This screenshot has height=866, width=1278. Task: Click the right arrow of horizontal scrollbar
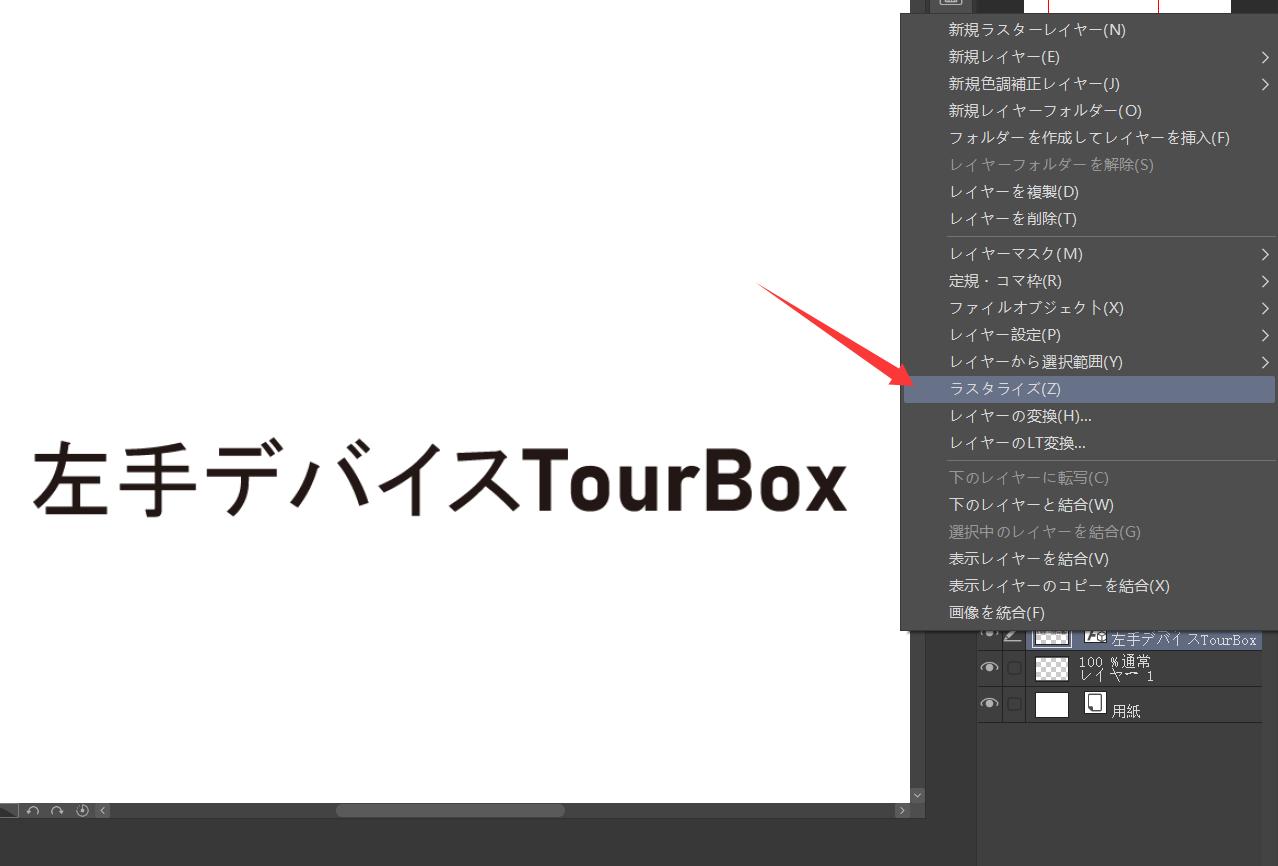tap(902, 811)
